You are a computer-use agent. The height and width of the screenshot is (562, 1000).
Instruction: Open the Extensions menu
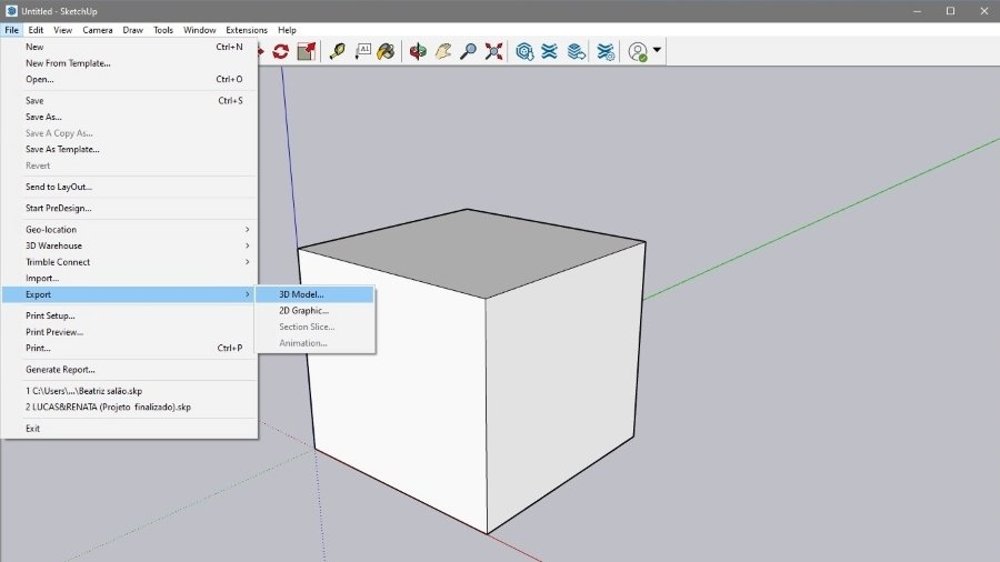pos(247,30)
